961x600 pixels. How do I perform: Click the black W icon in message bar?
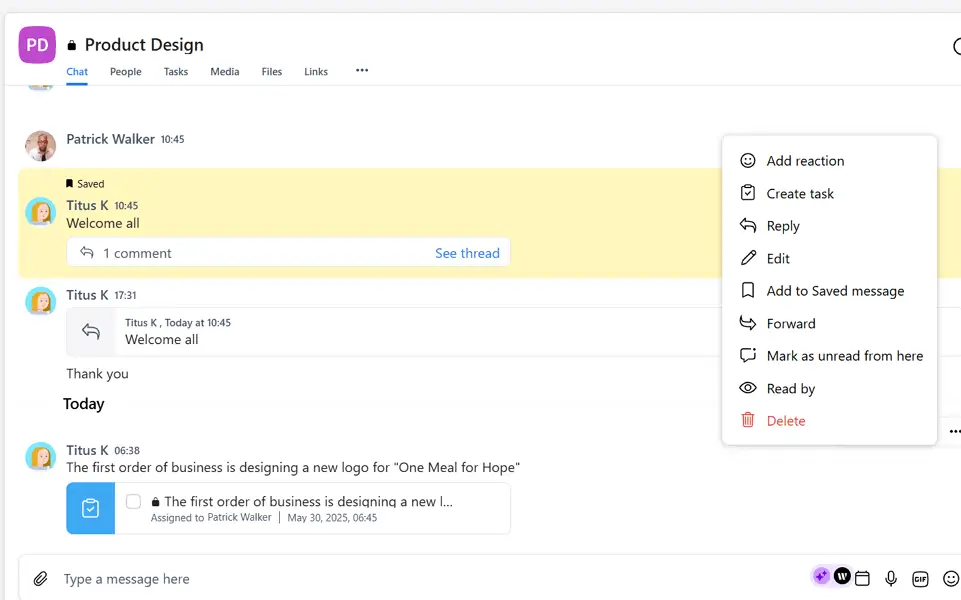(842, 577)
